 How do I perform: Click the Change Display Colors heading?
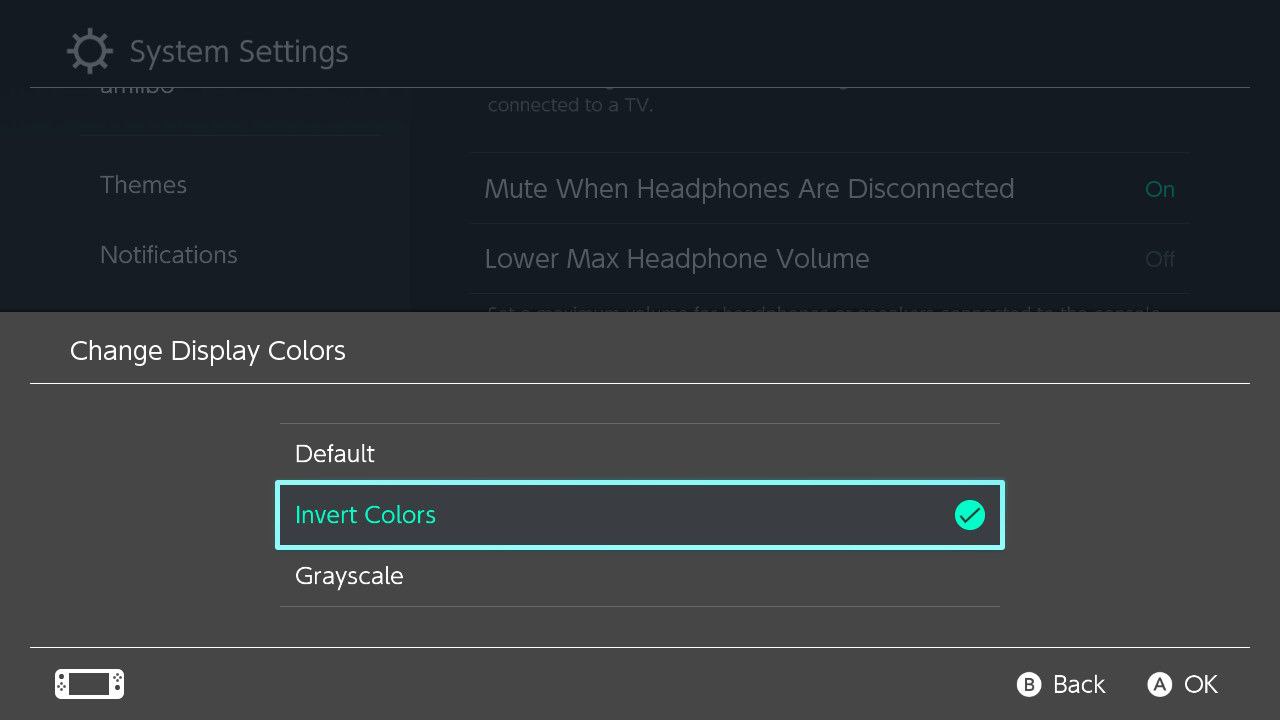[207, 350]
